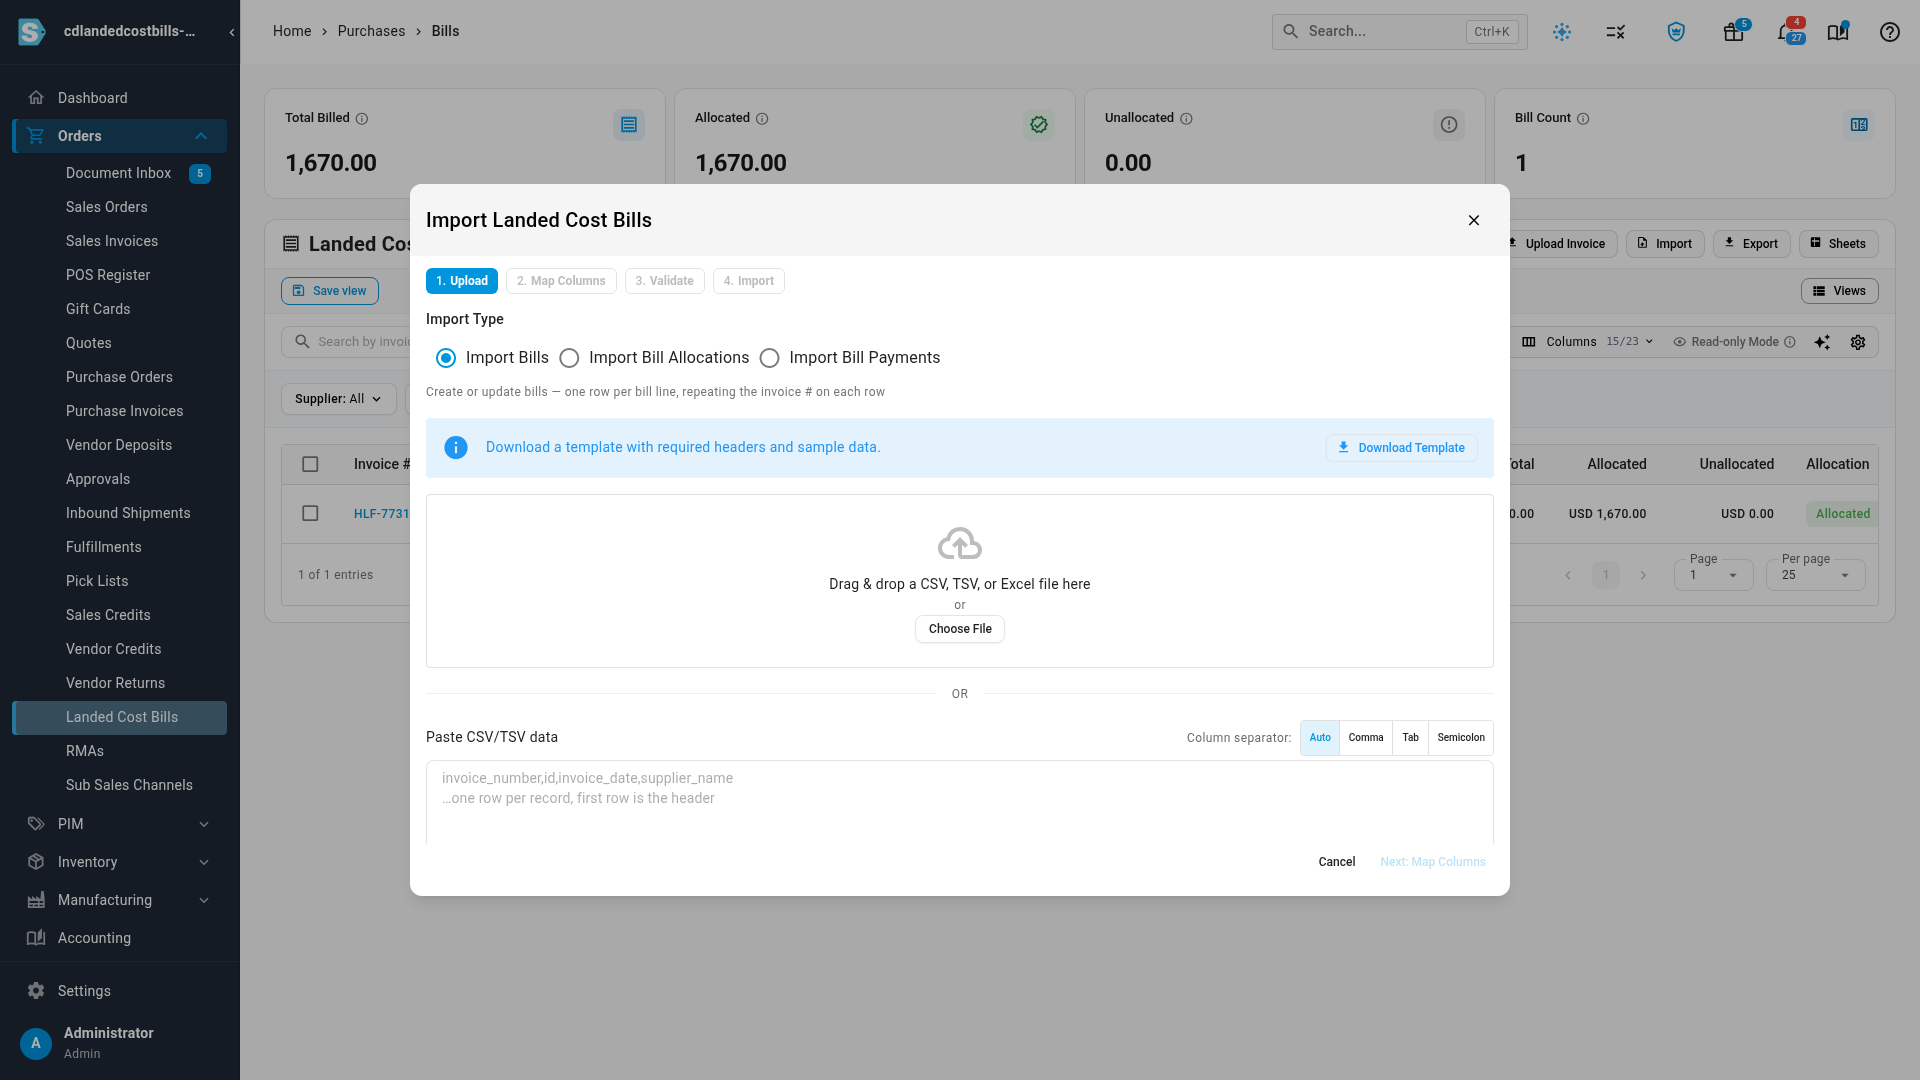The width and height of the screenshot is (1920, 1080).
Task: Click the Dashboard home icon in sidebar
Action: pos(36,98)
